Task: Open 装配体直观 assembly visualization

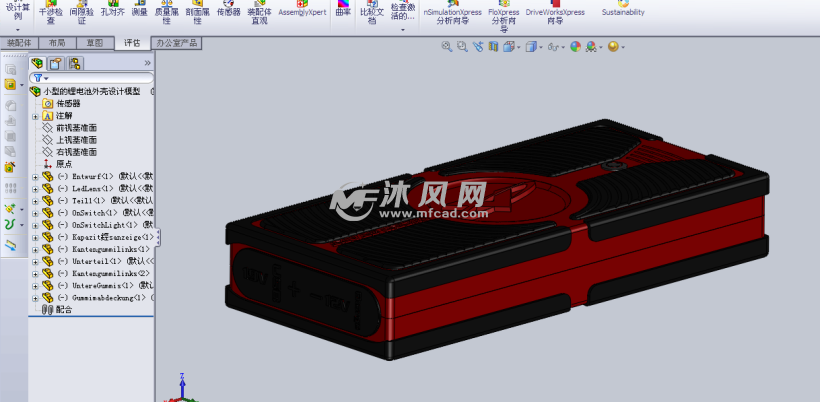Action: (259, 12)
